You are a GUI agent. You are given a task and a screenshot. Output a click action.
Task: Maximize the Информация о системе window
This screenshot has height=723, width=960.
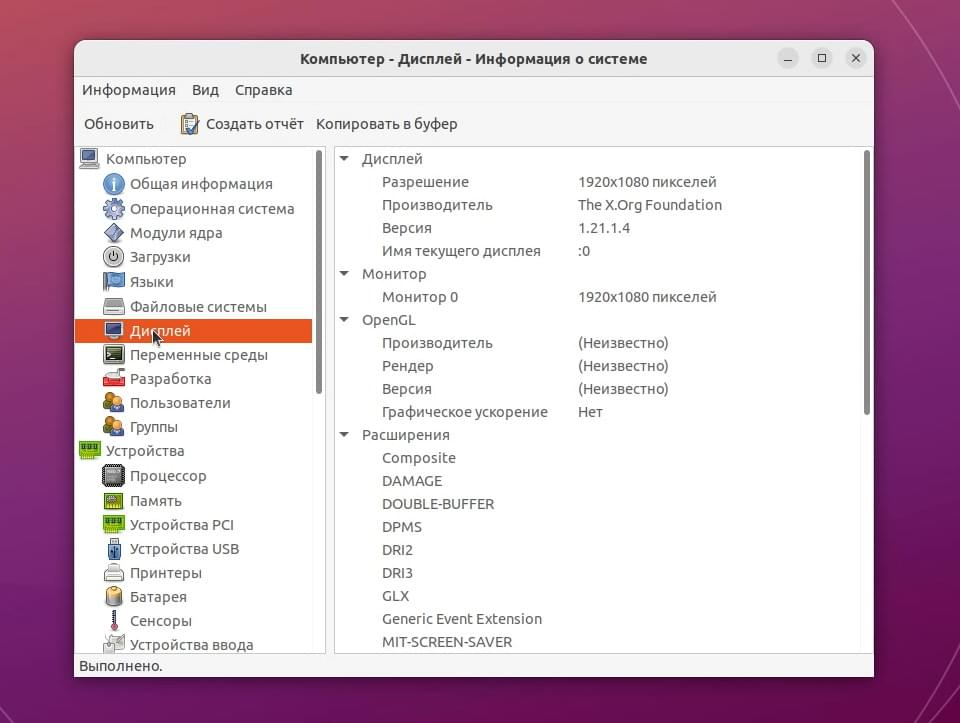click(822, 58)
